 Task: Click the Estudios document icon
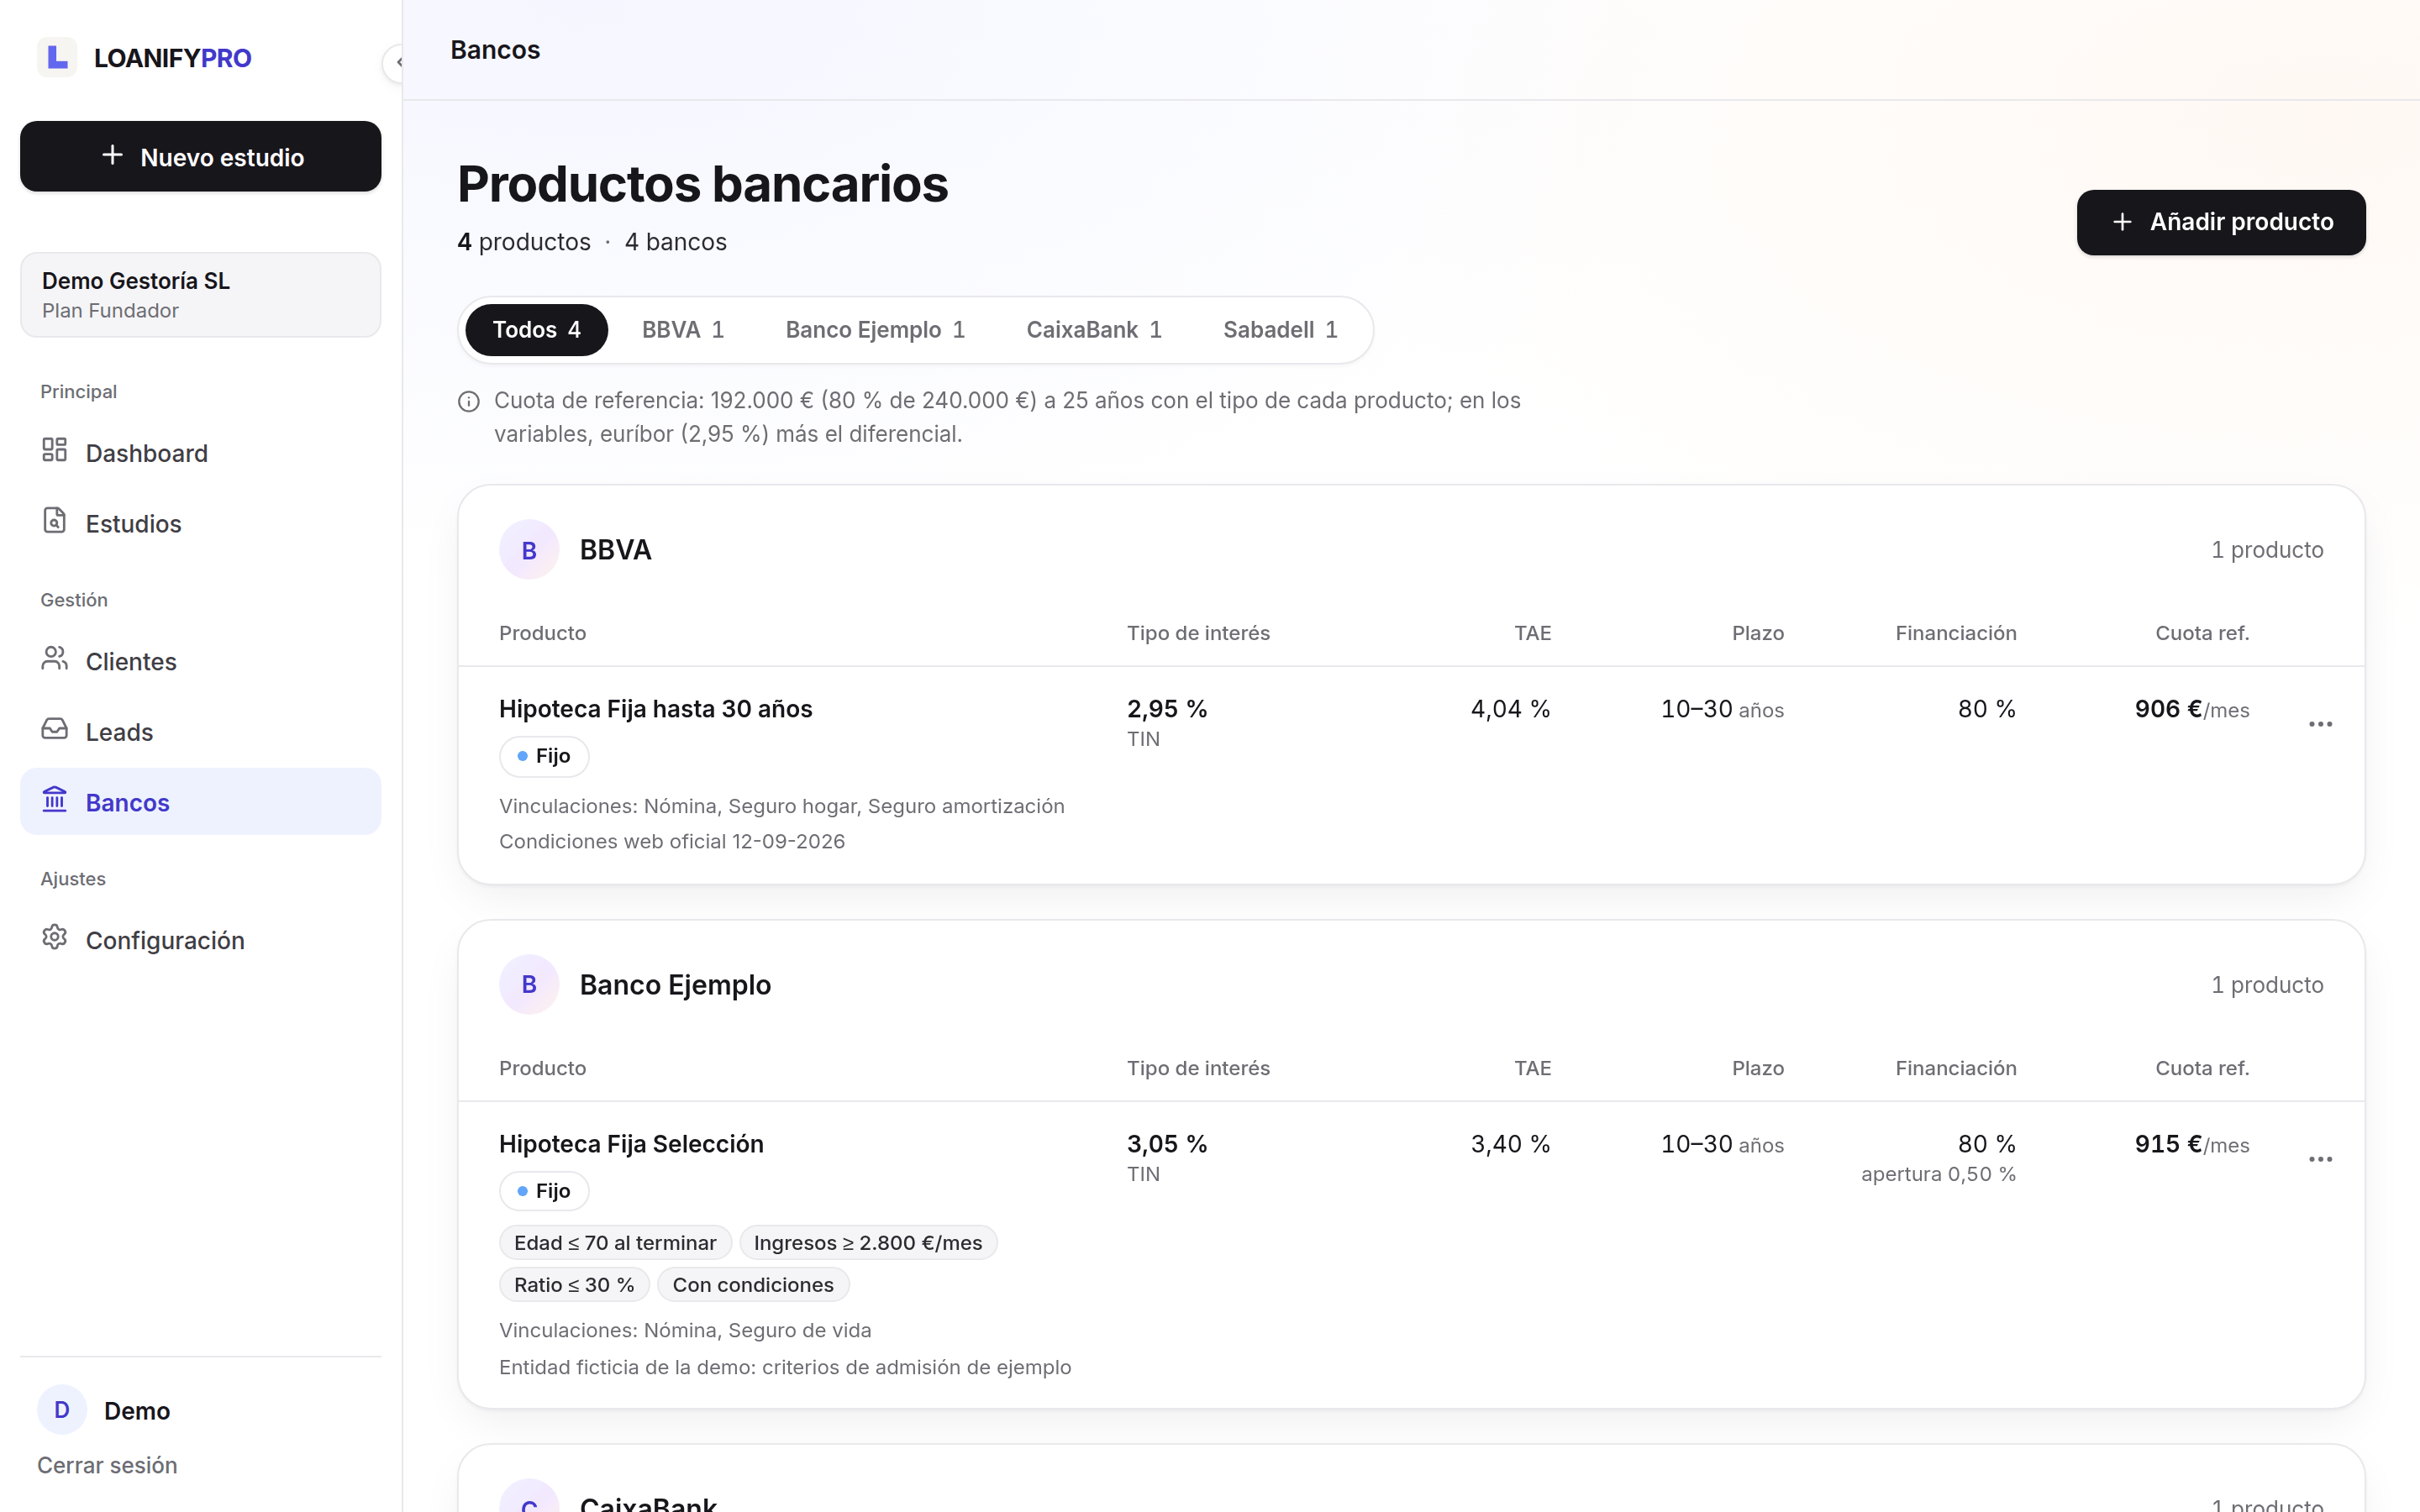tap(55, 521)
